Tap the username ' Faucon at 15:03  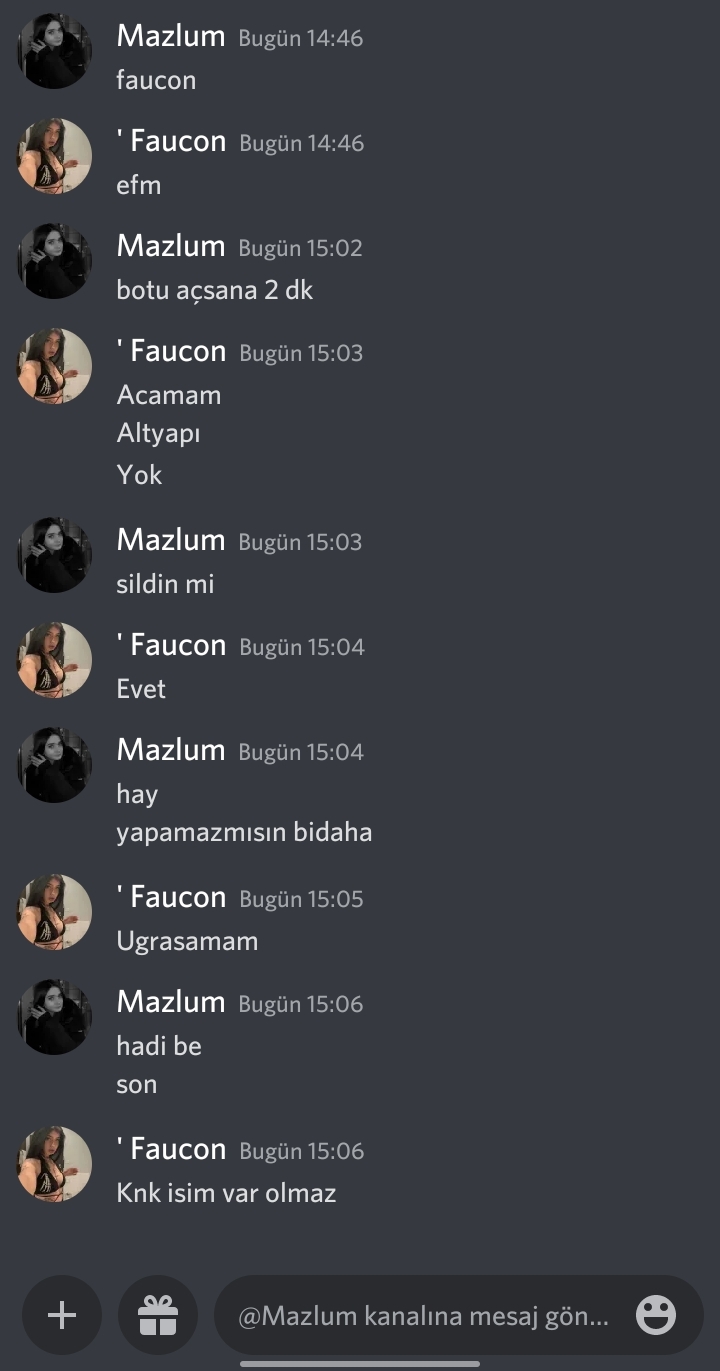[x=171, y=351]
